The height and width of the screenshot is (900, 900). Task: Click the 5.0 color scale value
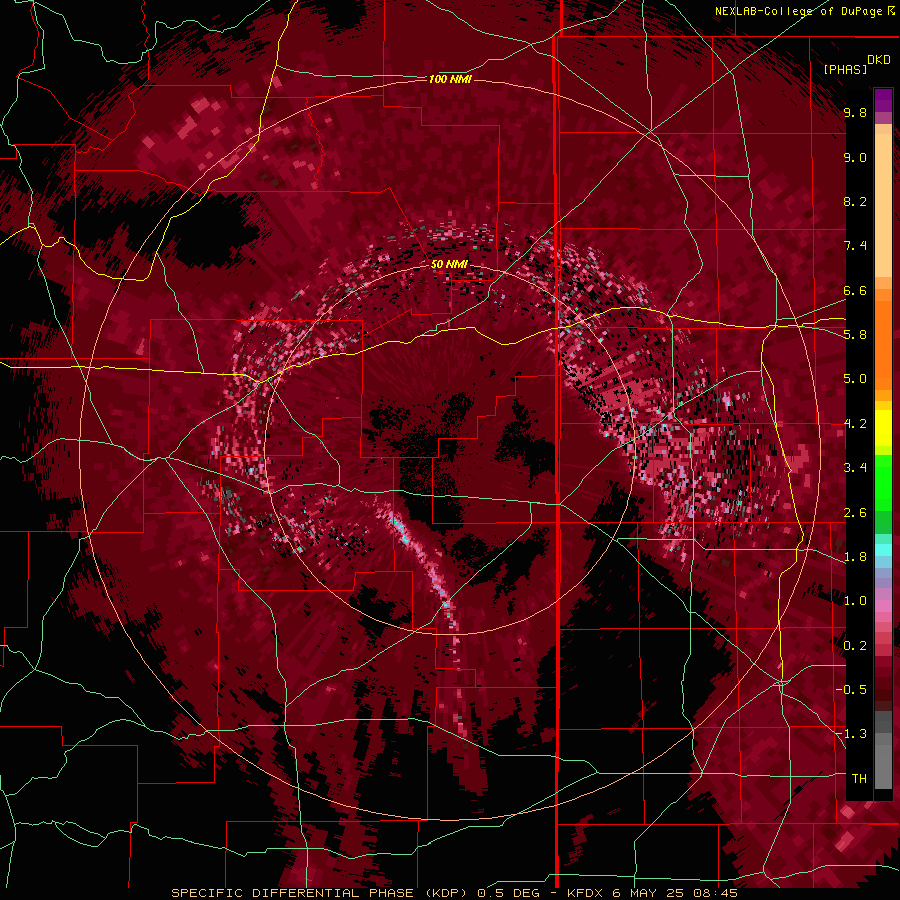coord(855,379)
